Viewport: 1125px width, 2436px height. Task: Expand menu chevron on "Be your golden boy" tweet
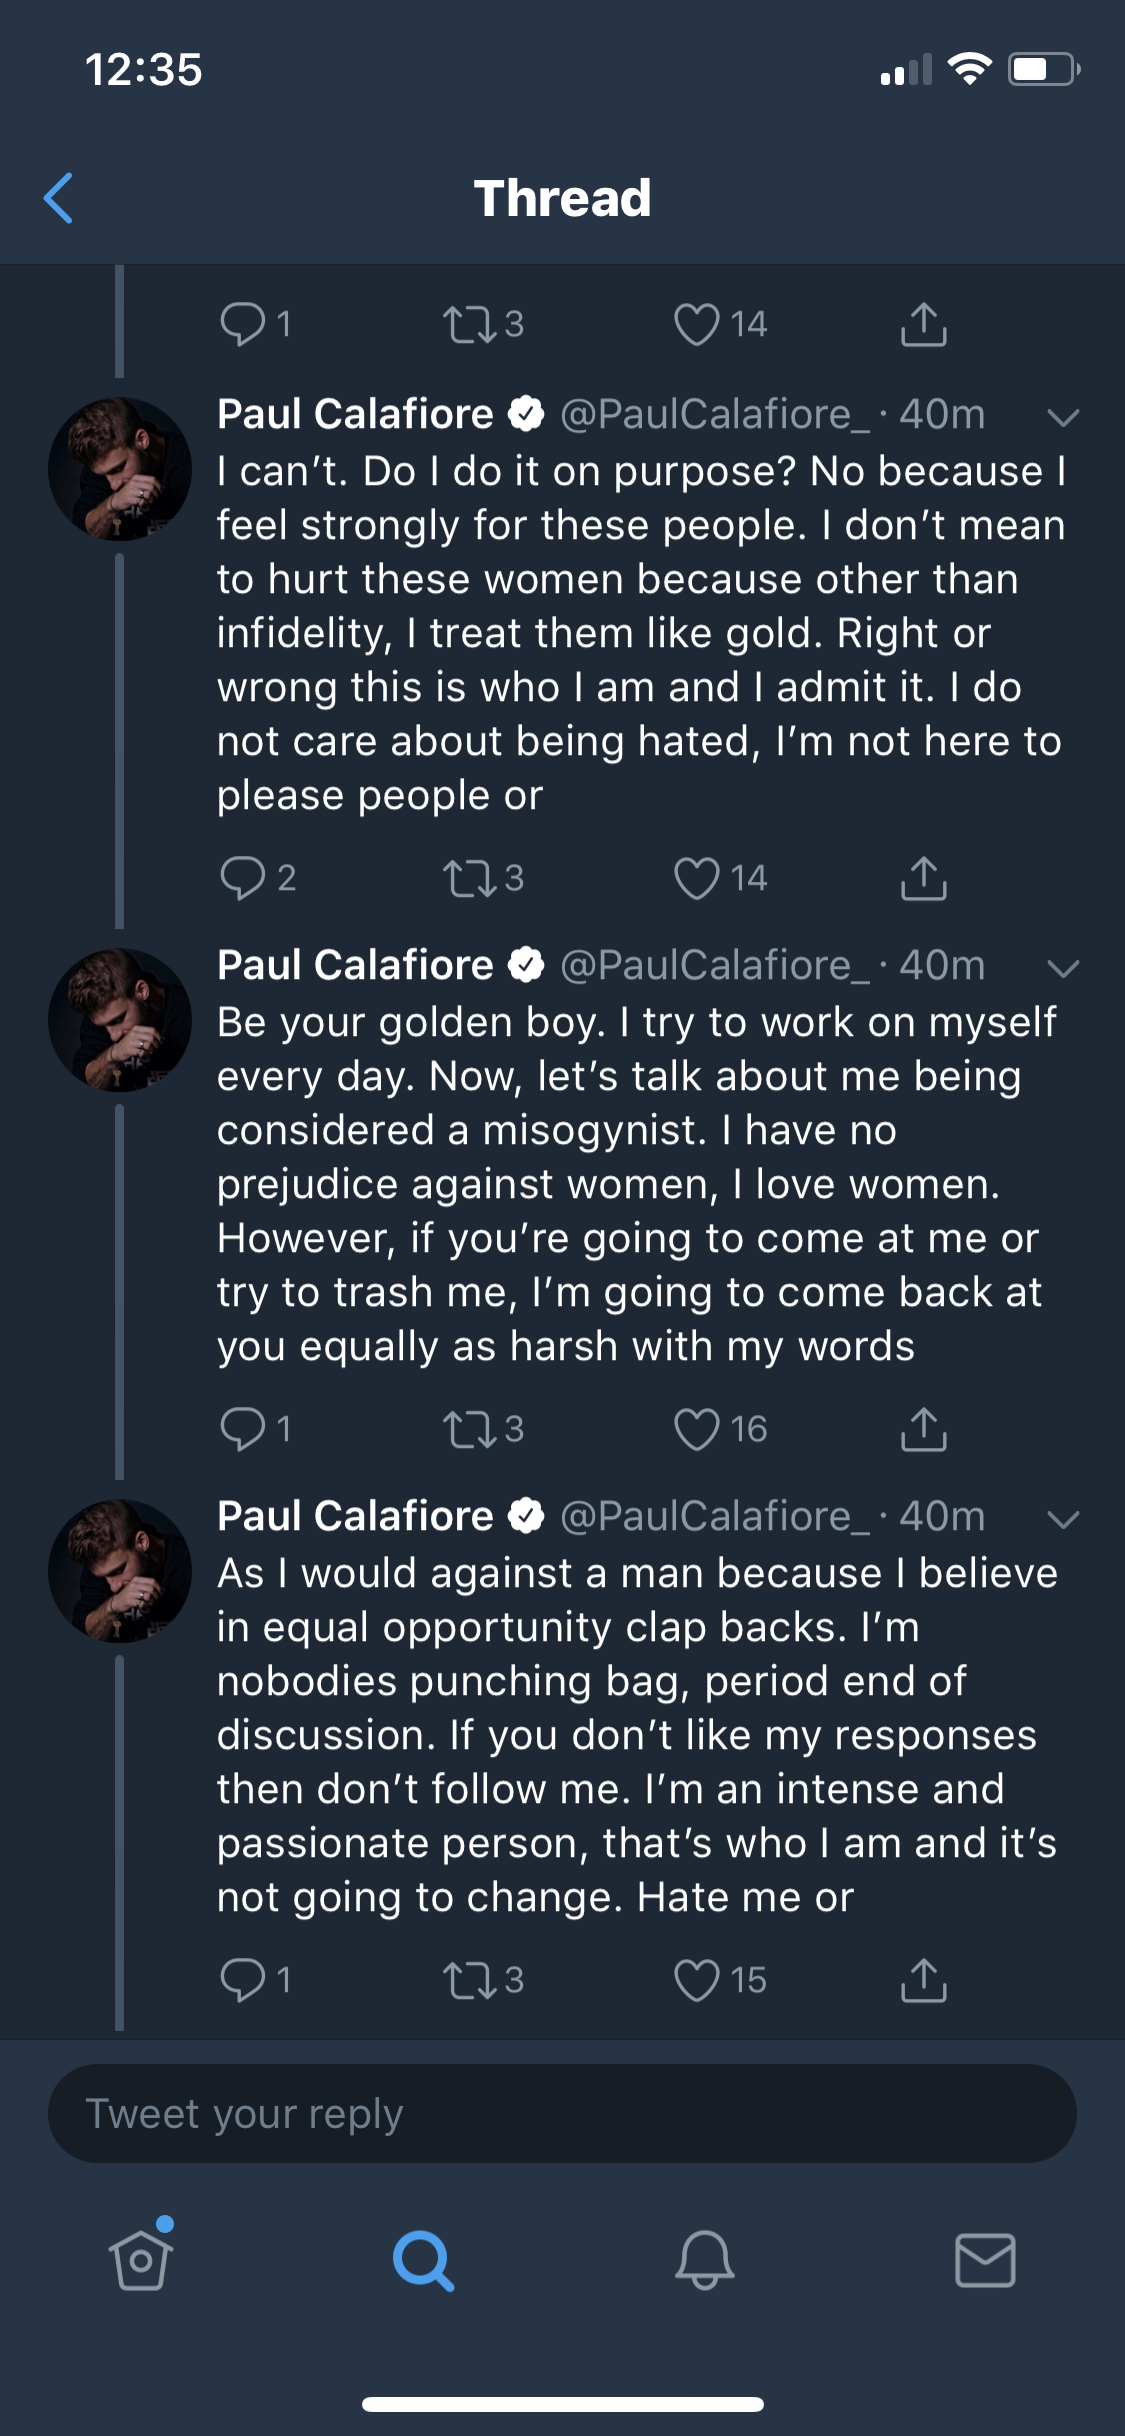(1062, 968)
